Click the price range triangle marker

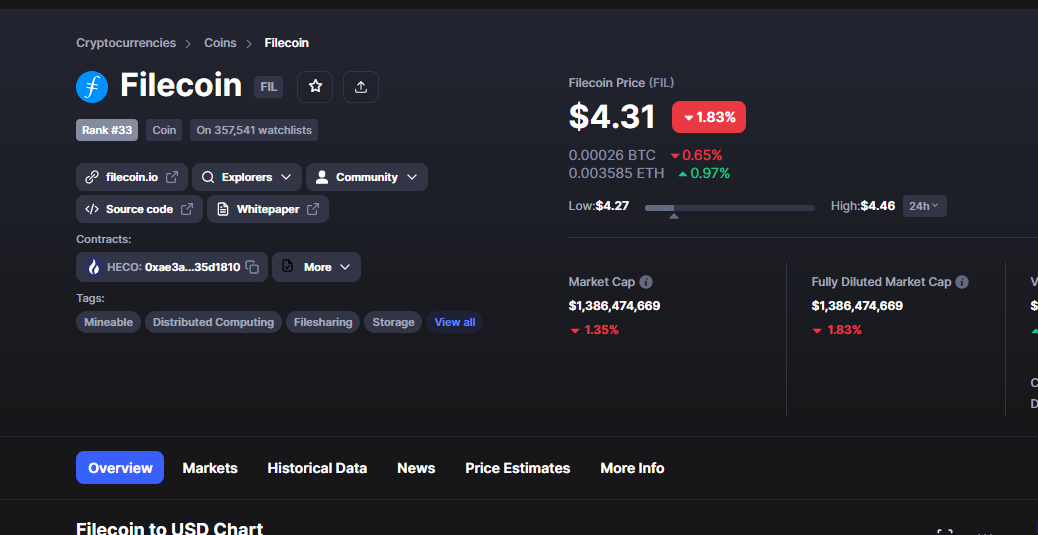673,216
